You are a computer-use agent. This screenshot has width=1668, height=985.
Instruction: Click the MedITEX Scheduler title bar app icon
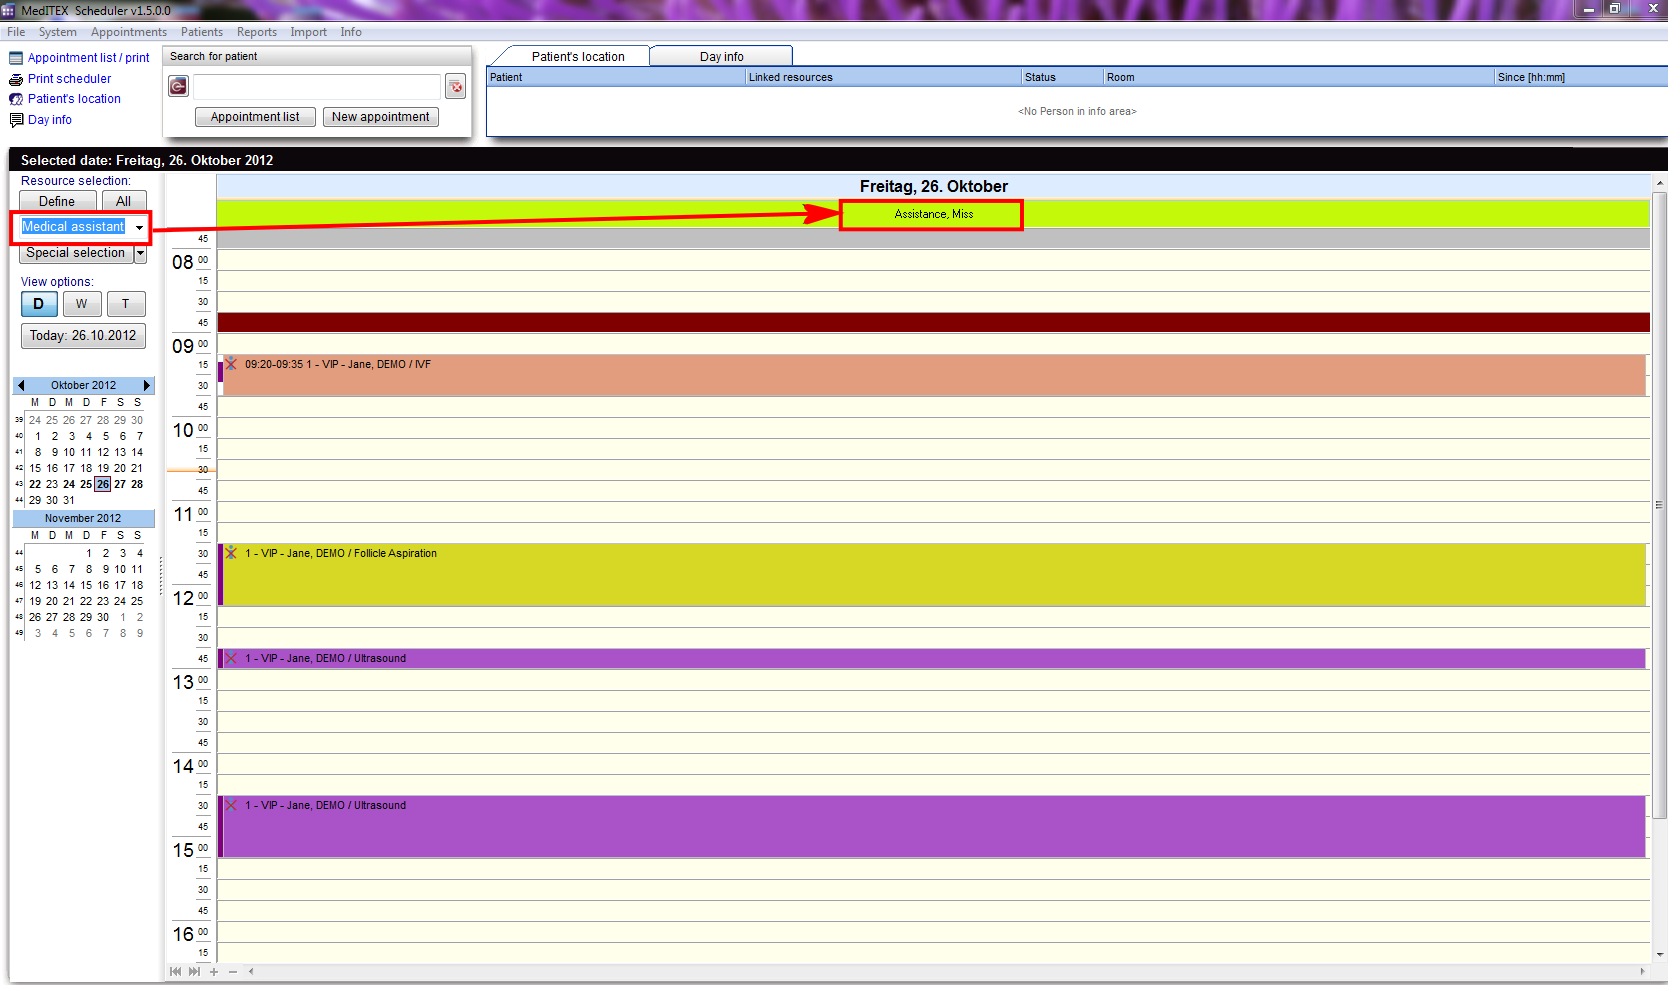coord(9,10)
